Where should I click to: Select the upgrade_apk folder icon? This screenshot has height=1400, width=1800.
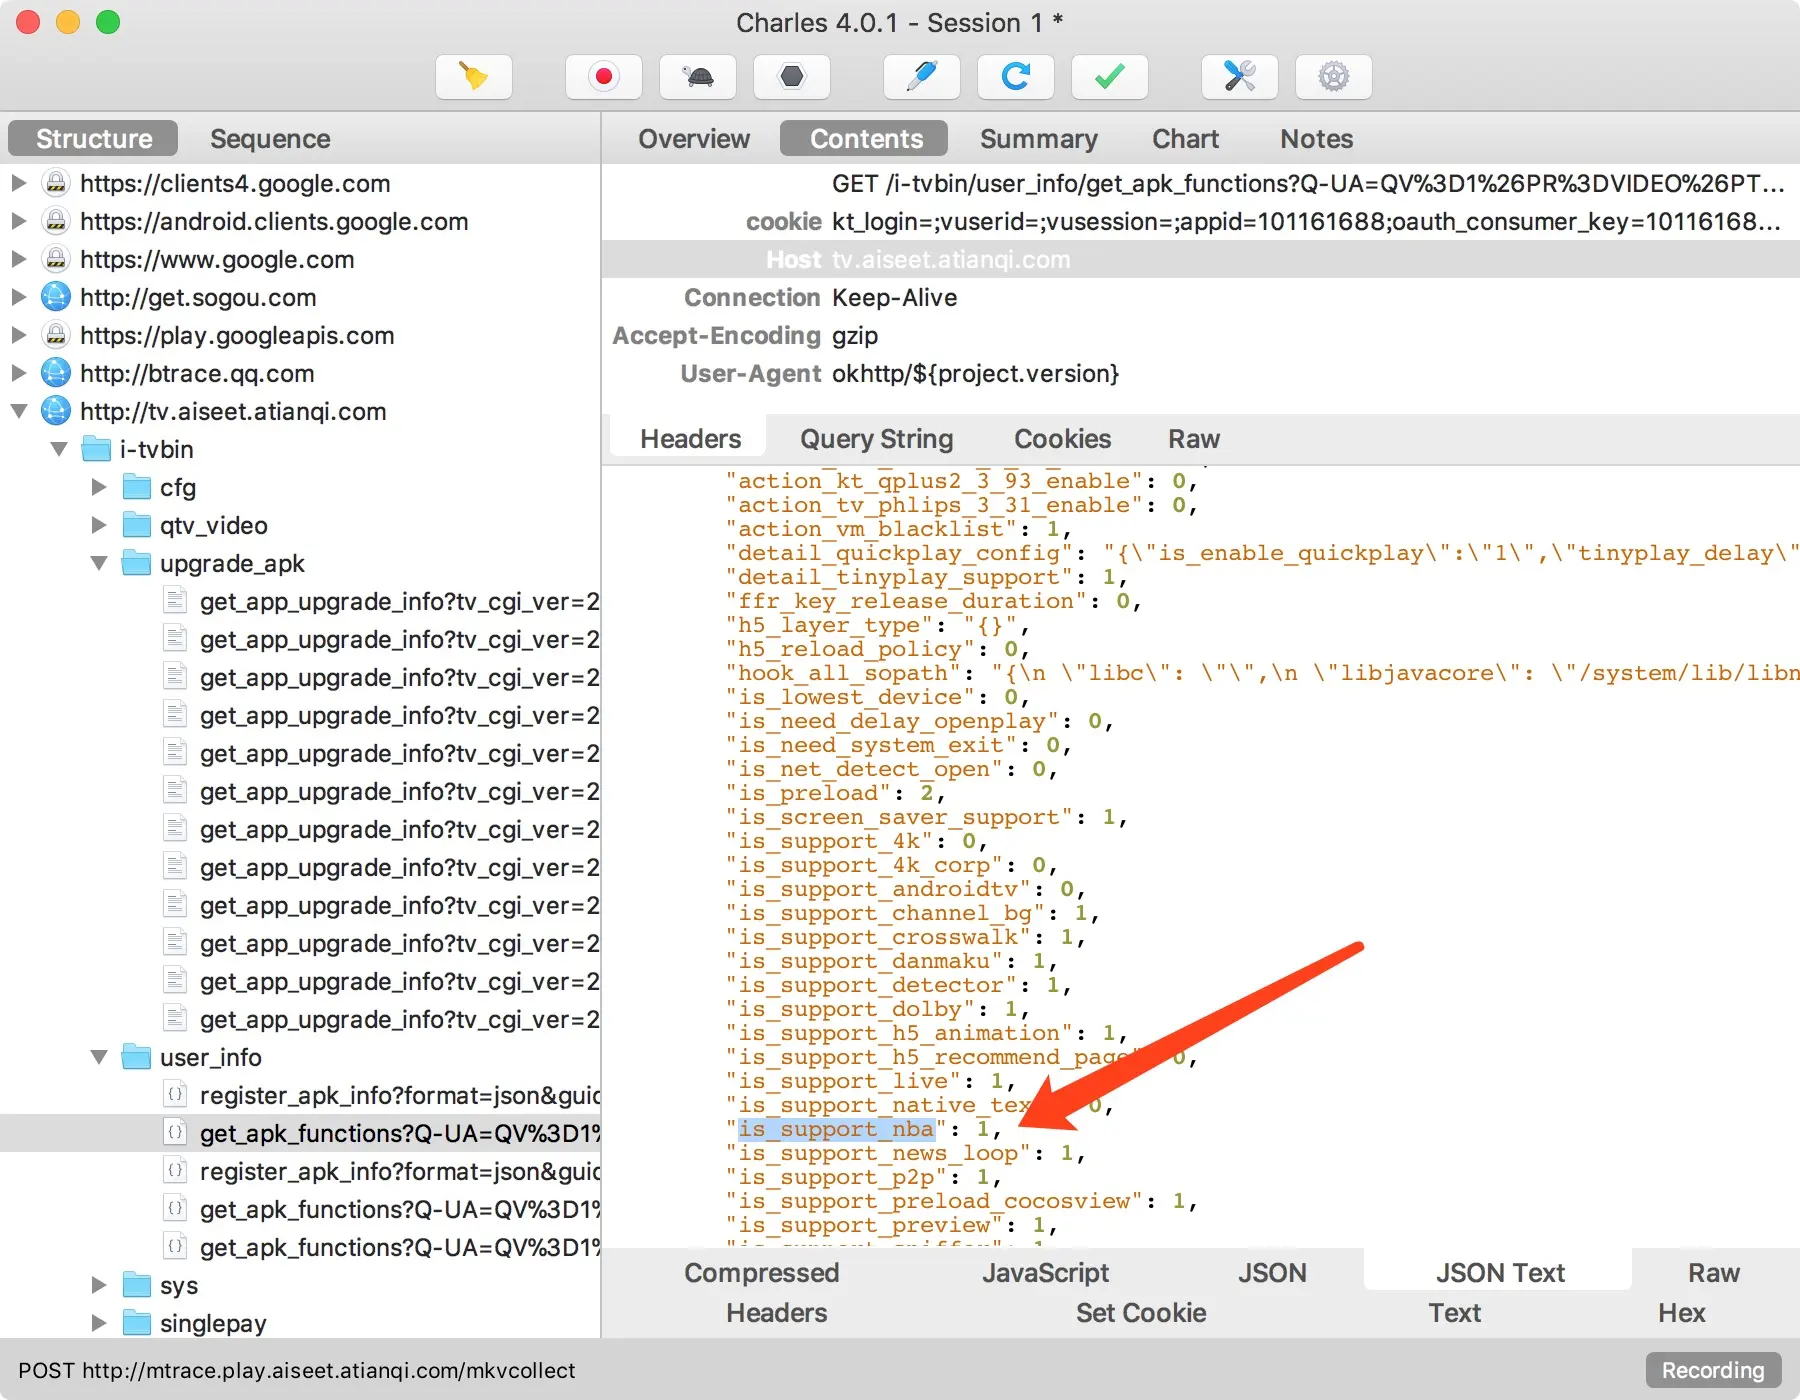136,563
